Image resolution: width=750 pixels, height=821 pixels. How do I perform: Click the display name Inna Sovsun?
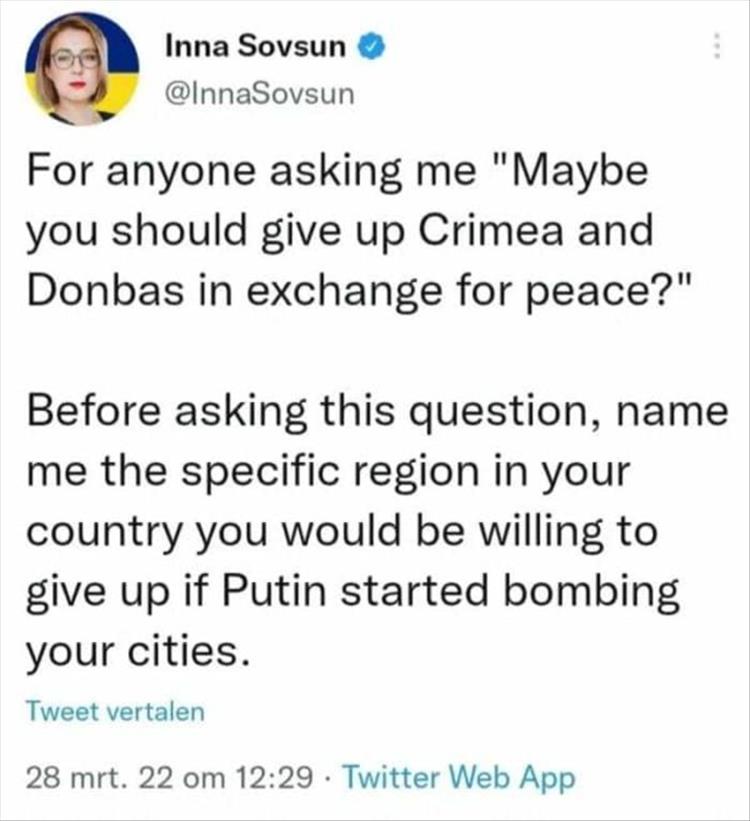pos(256,46)
